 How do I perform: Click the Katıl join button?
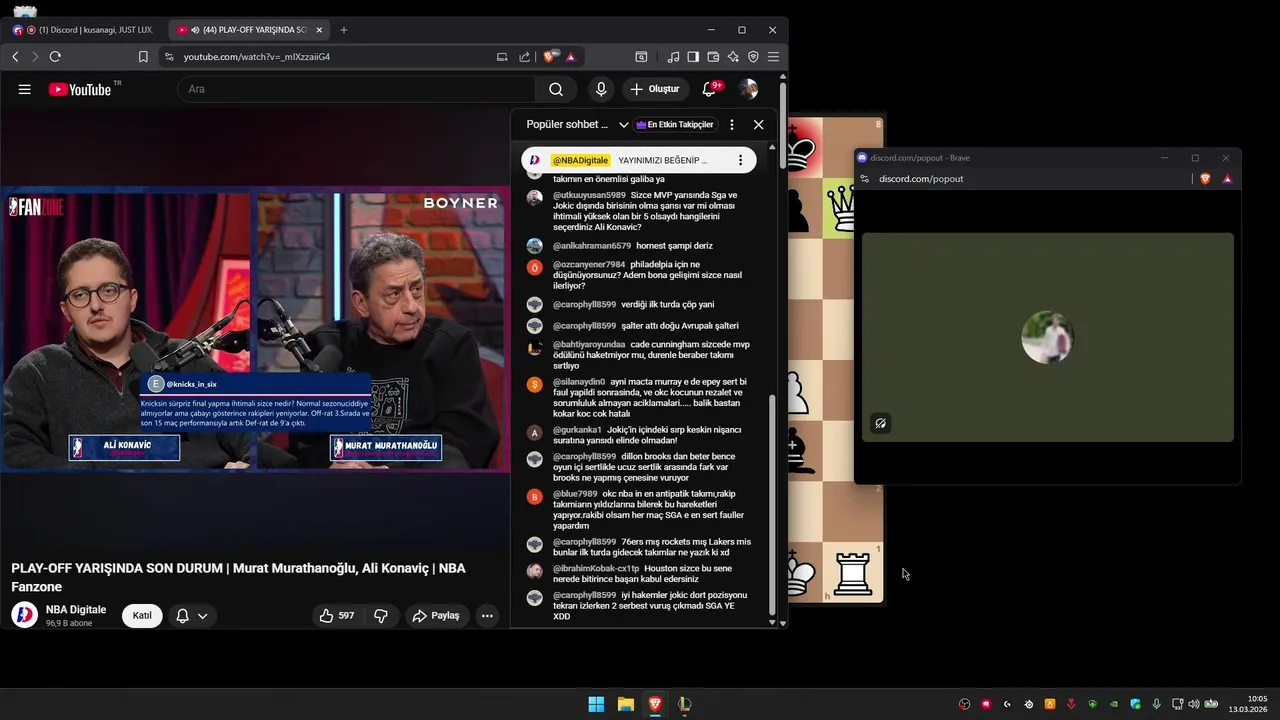[142, 616]
